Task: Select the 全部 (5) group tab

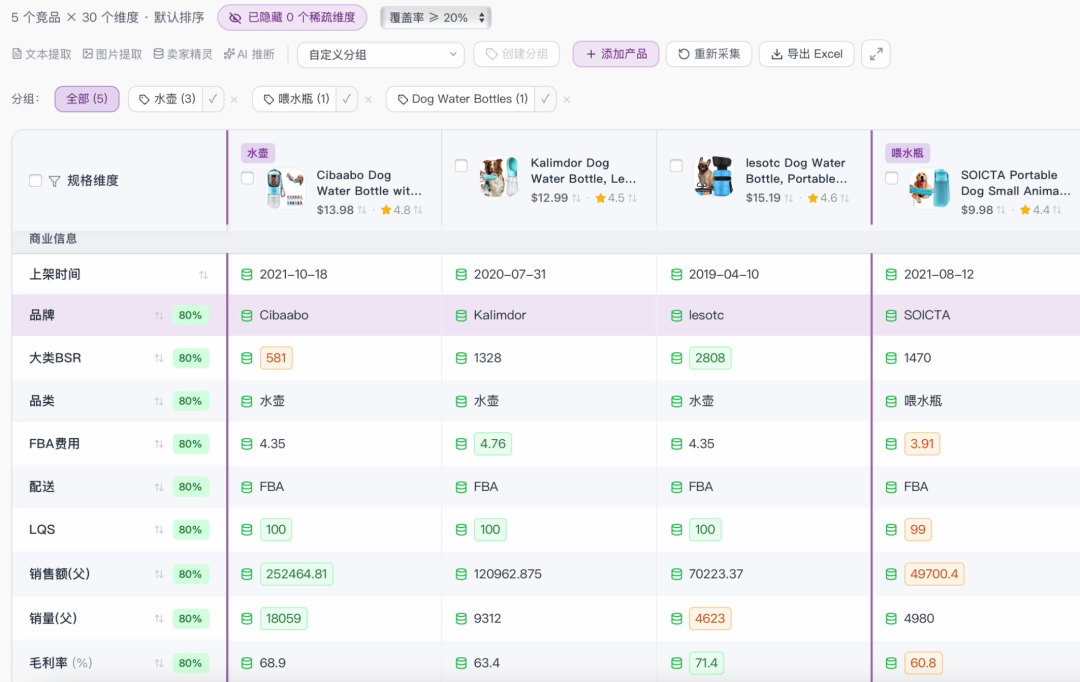Action: [x=87, y=99]
